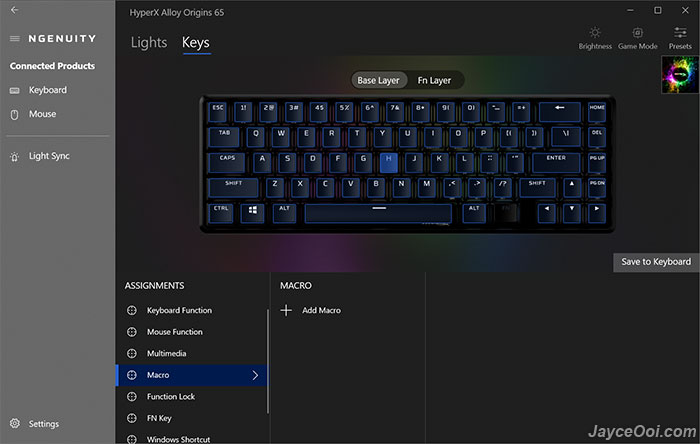Viewport: 700px width, 444px height.
Task: Open Multimedia assignment option
Action: coord(167,353)
